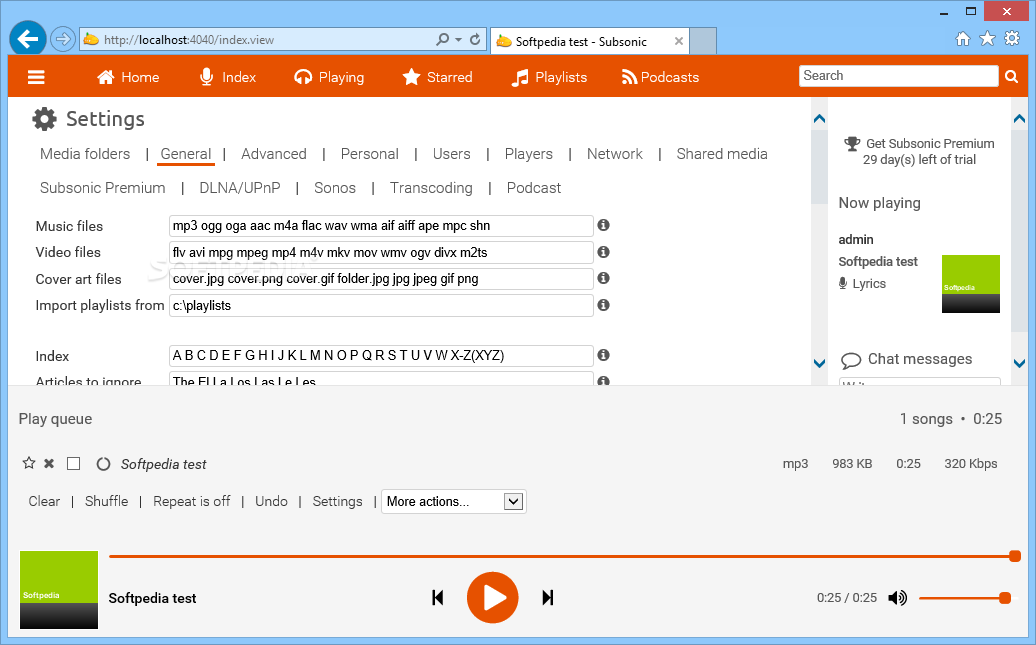Click the Now playing album art thumbnail
Screen dimensions: 1036x645
click(x=971, y=284)
